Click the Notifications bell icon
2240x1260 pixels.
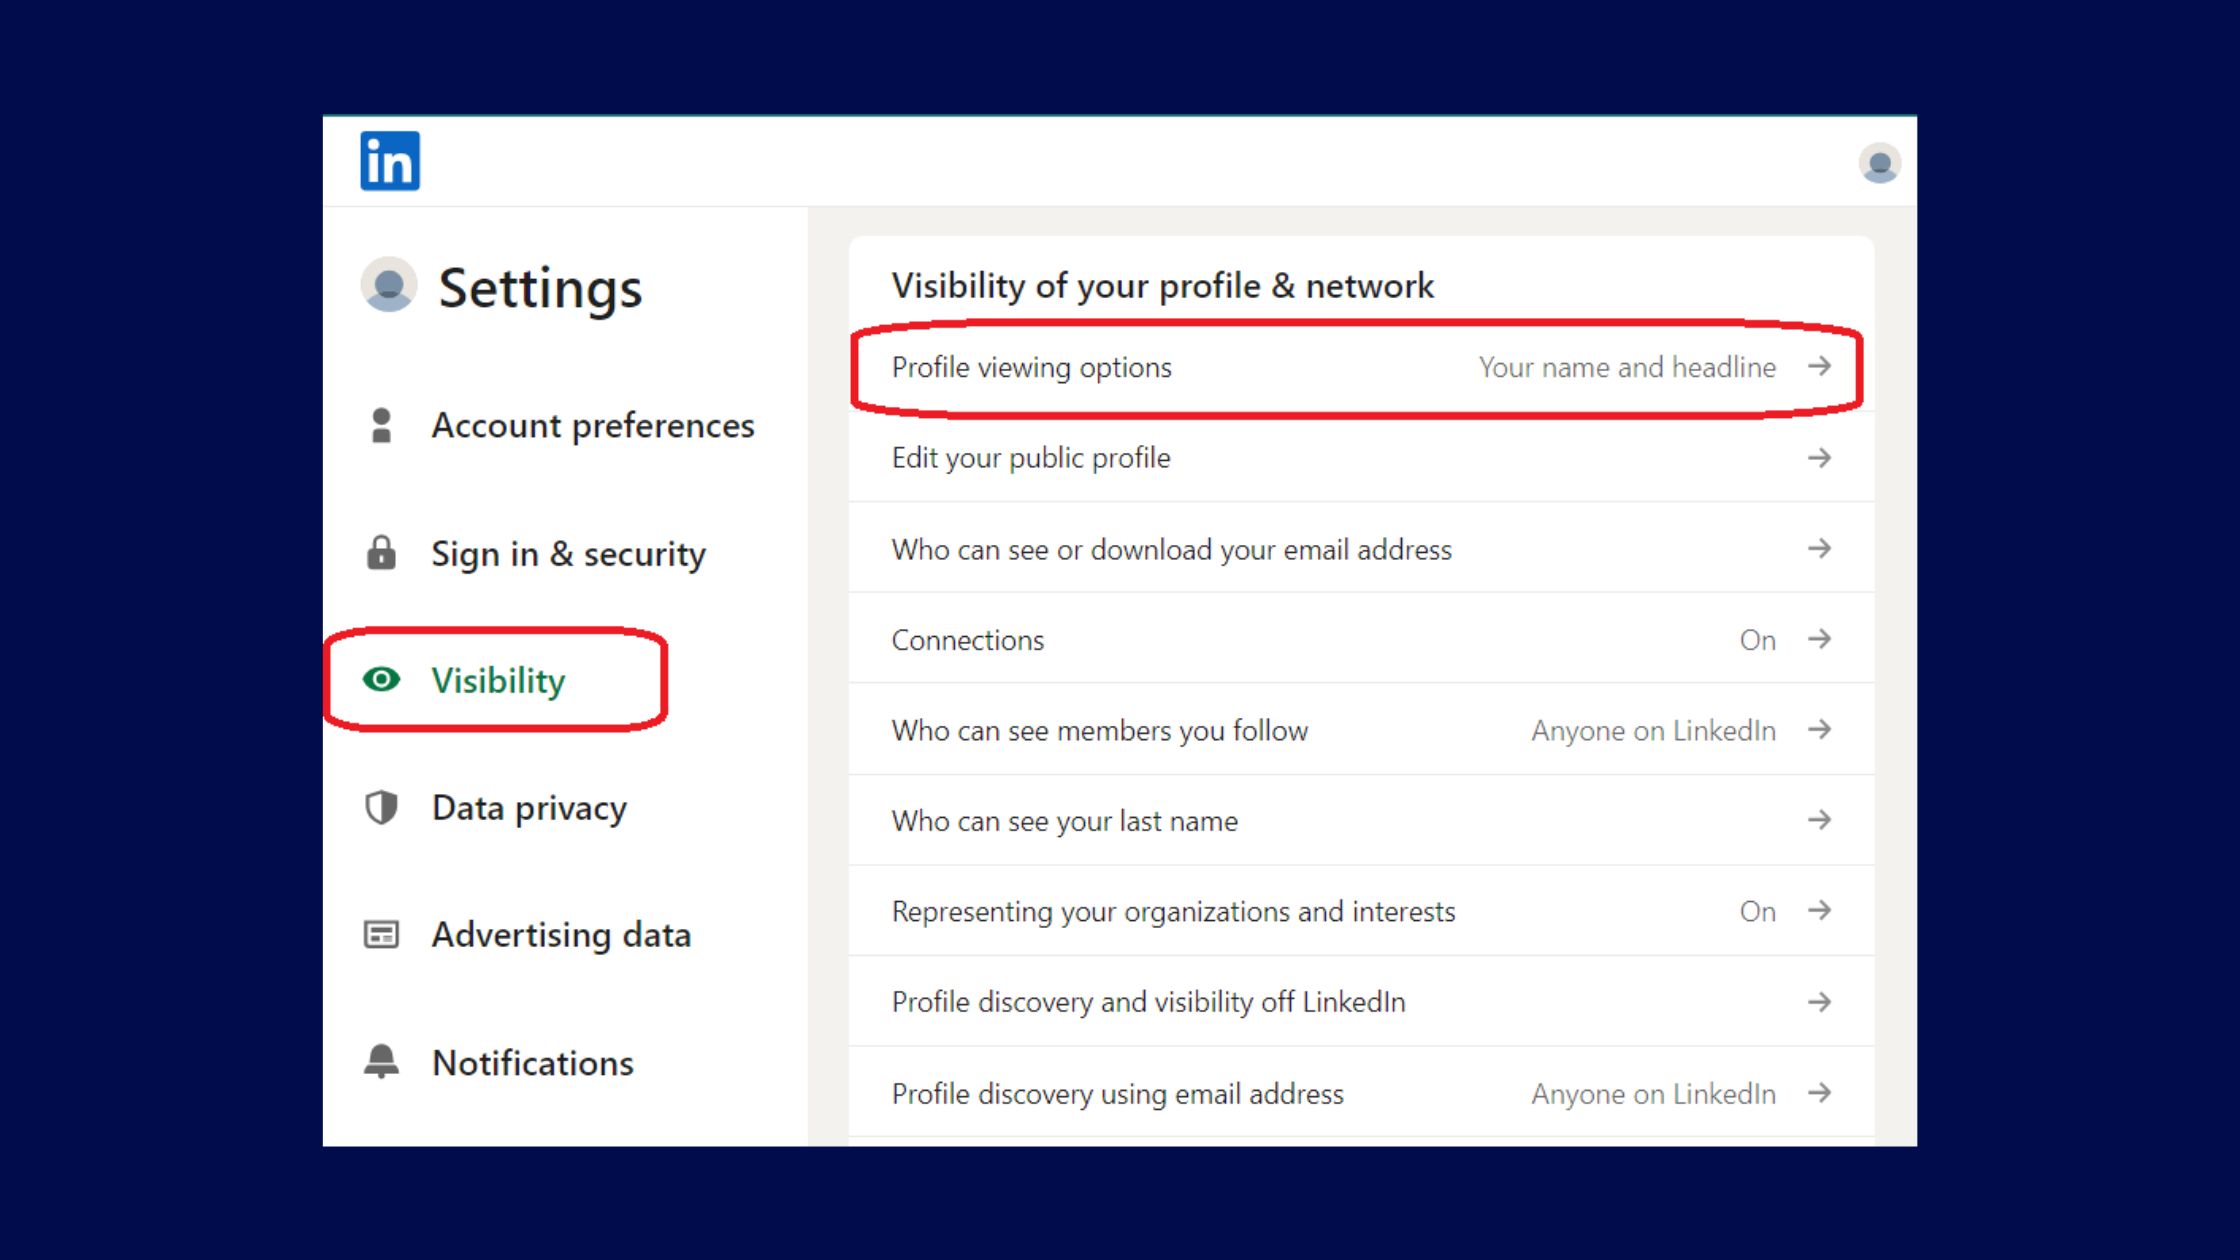click(x=382, y=1062)
